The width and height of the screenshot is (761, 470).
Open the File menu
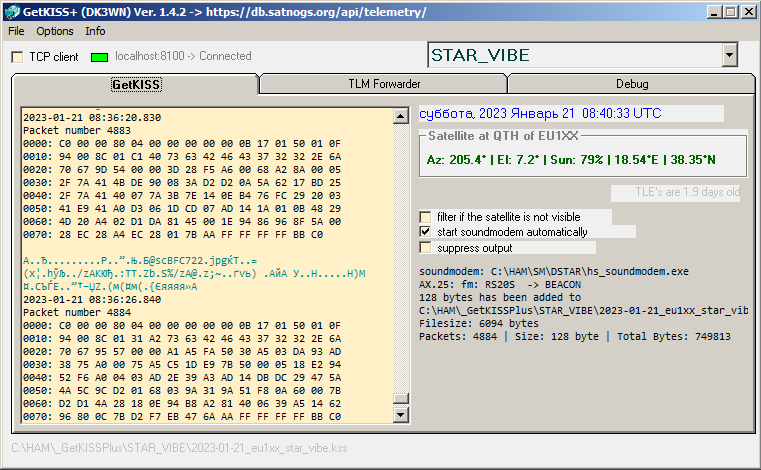16,31
